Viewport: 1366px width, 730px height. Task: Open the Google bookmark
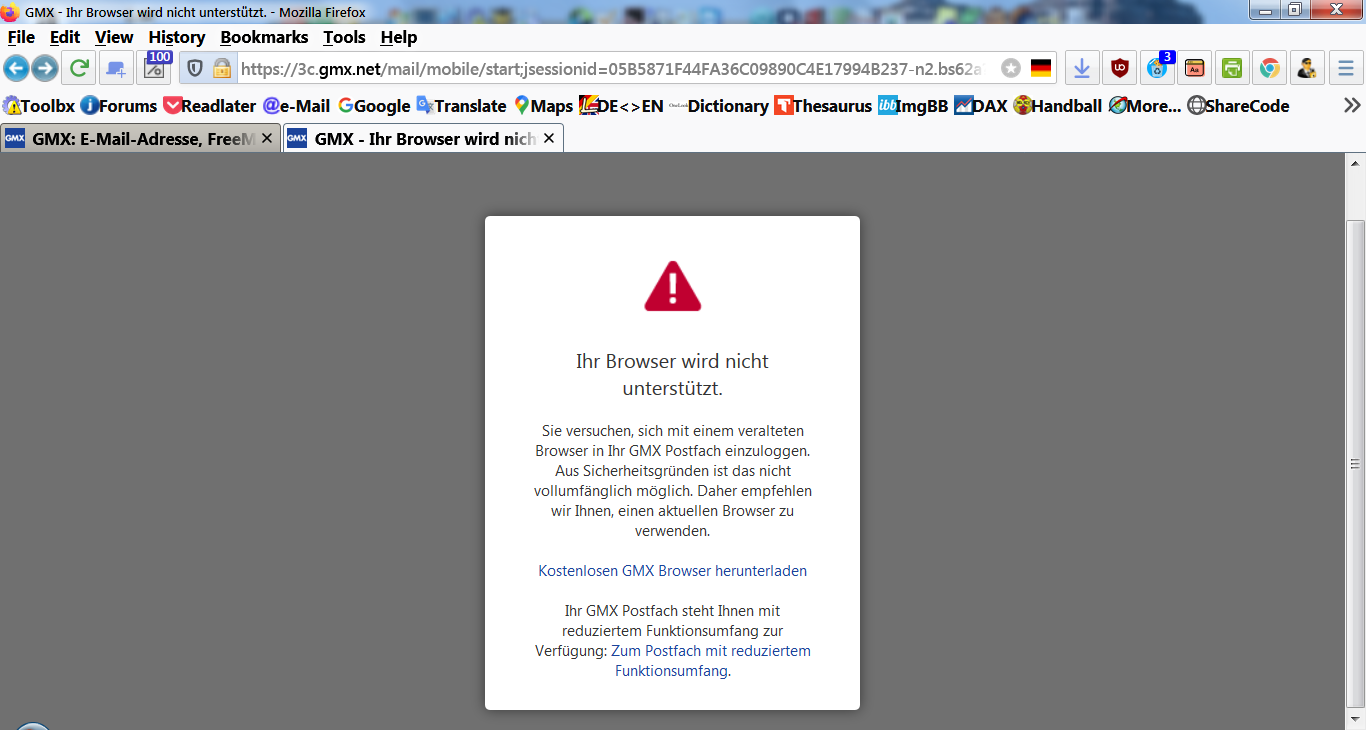tap(374, 106)
